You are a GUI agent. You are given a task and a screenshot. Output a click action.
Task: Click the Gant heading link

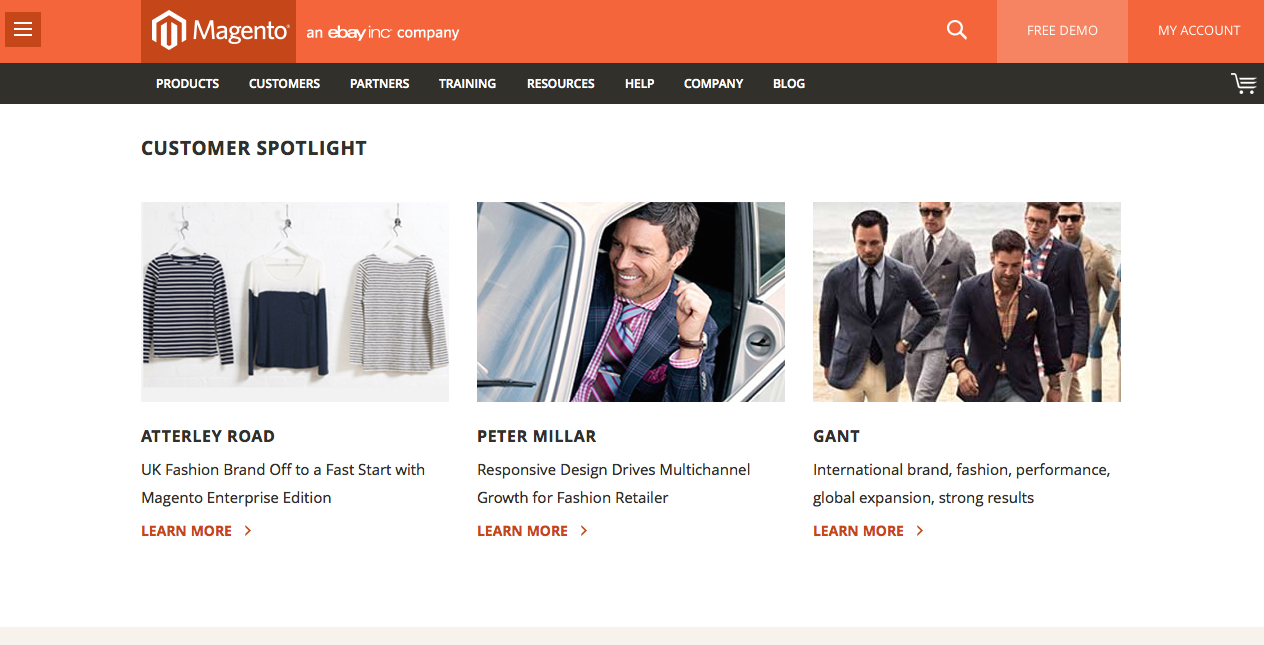(836, 436)
